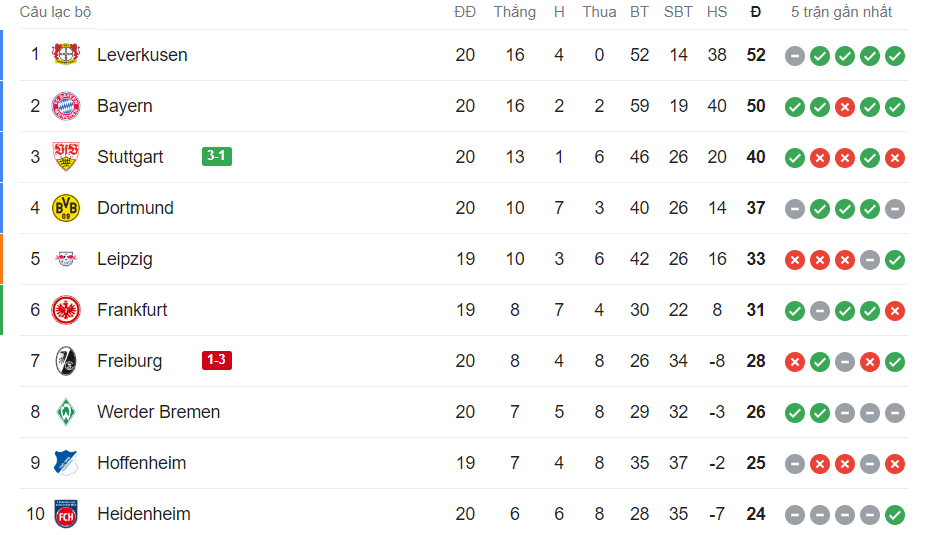Open the Leverkusen team name link
The width and height of the screenshot is (939, 535).
pyautogui.click(x=142, y=55)
